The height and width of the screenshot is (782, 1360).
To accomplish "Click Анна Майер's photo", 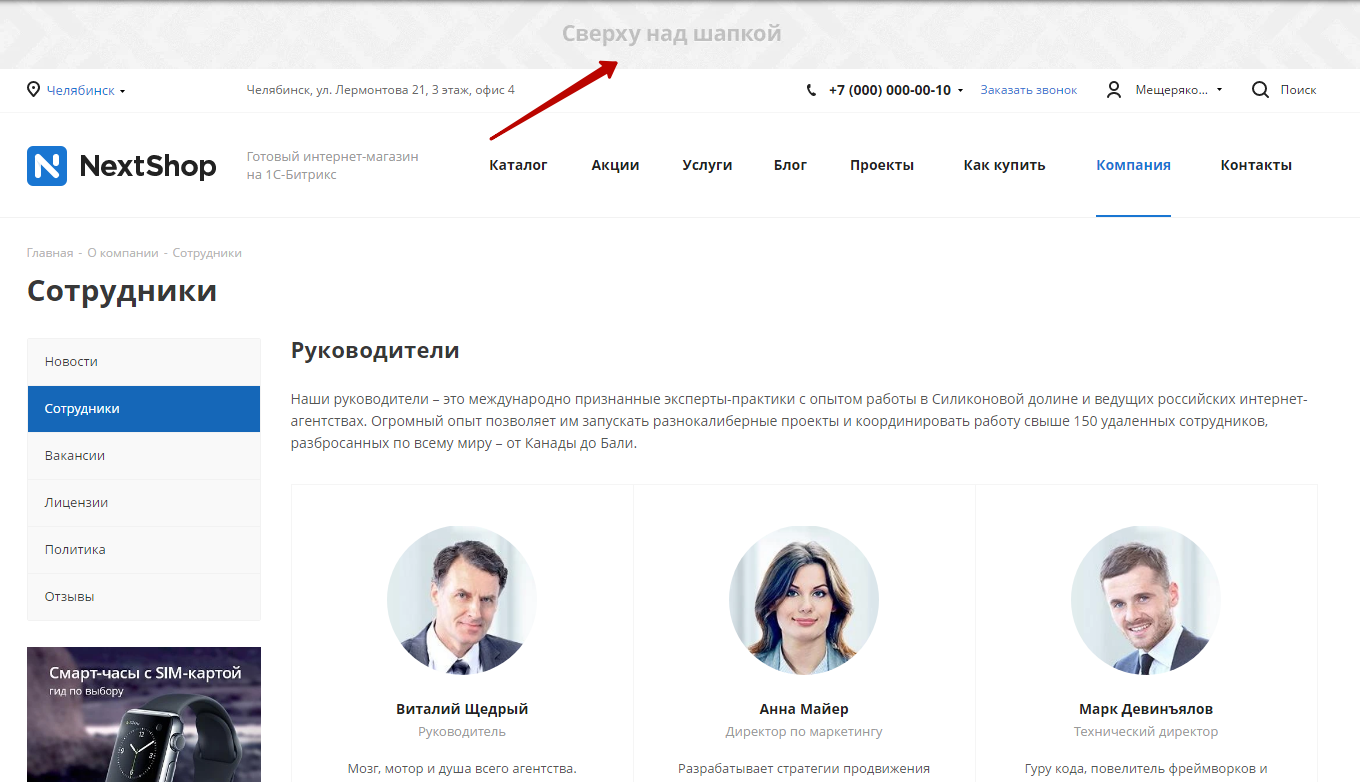I will [x=804, y=601].
